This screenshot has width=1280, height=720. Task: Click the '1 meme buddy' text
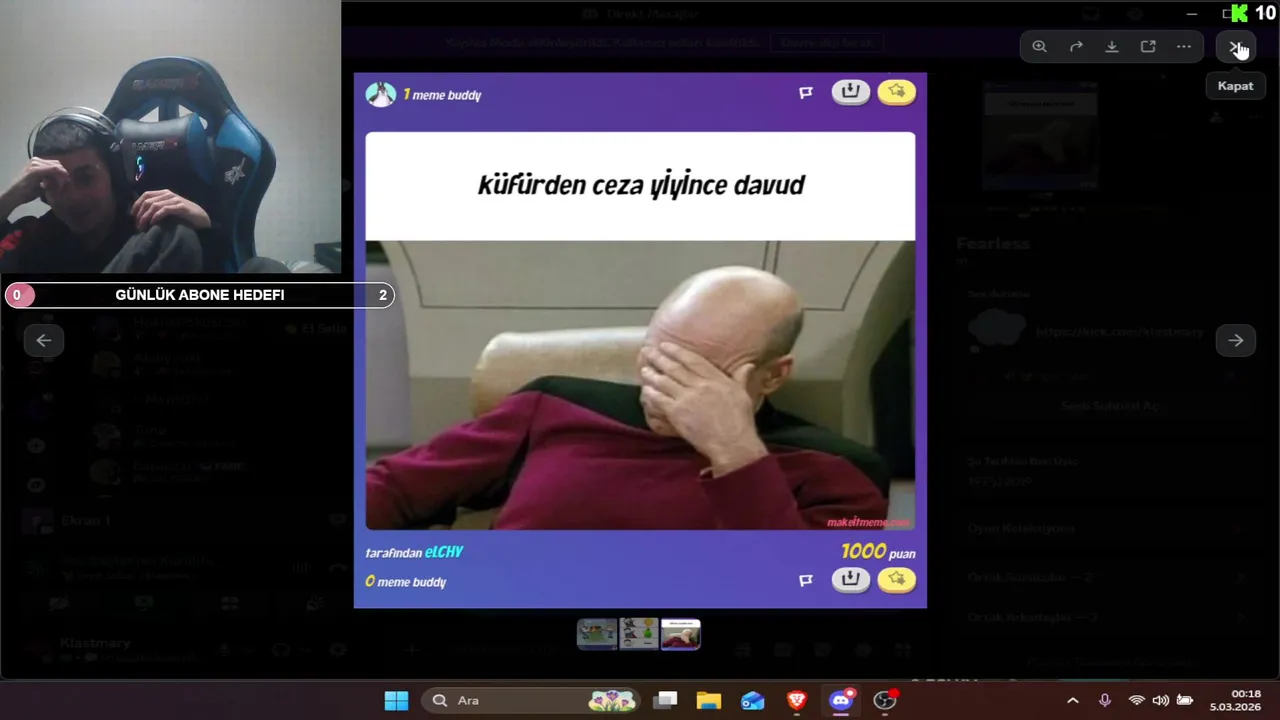pos(442,95)
